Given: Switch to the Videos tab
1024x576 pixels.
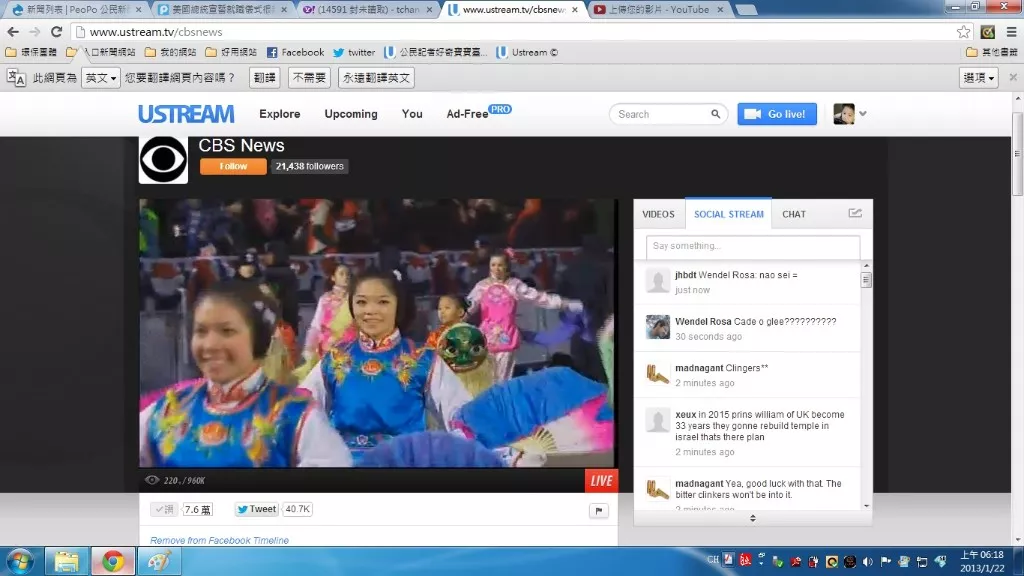Looking at the screenshot, I should 658,214.
